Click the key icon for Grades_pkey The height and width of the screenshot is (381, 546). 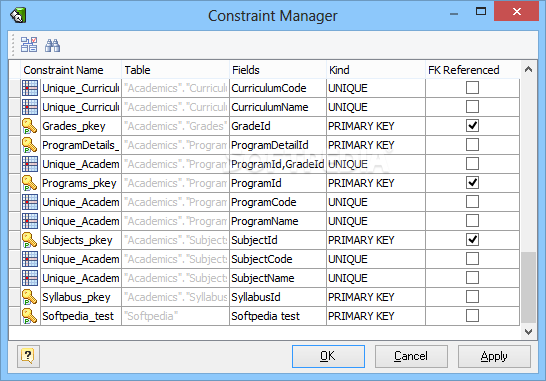click(30, 126)
